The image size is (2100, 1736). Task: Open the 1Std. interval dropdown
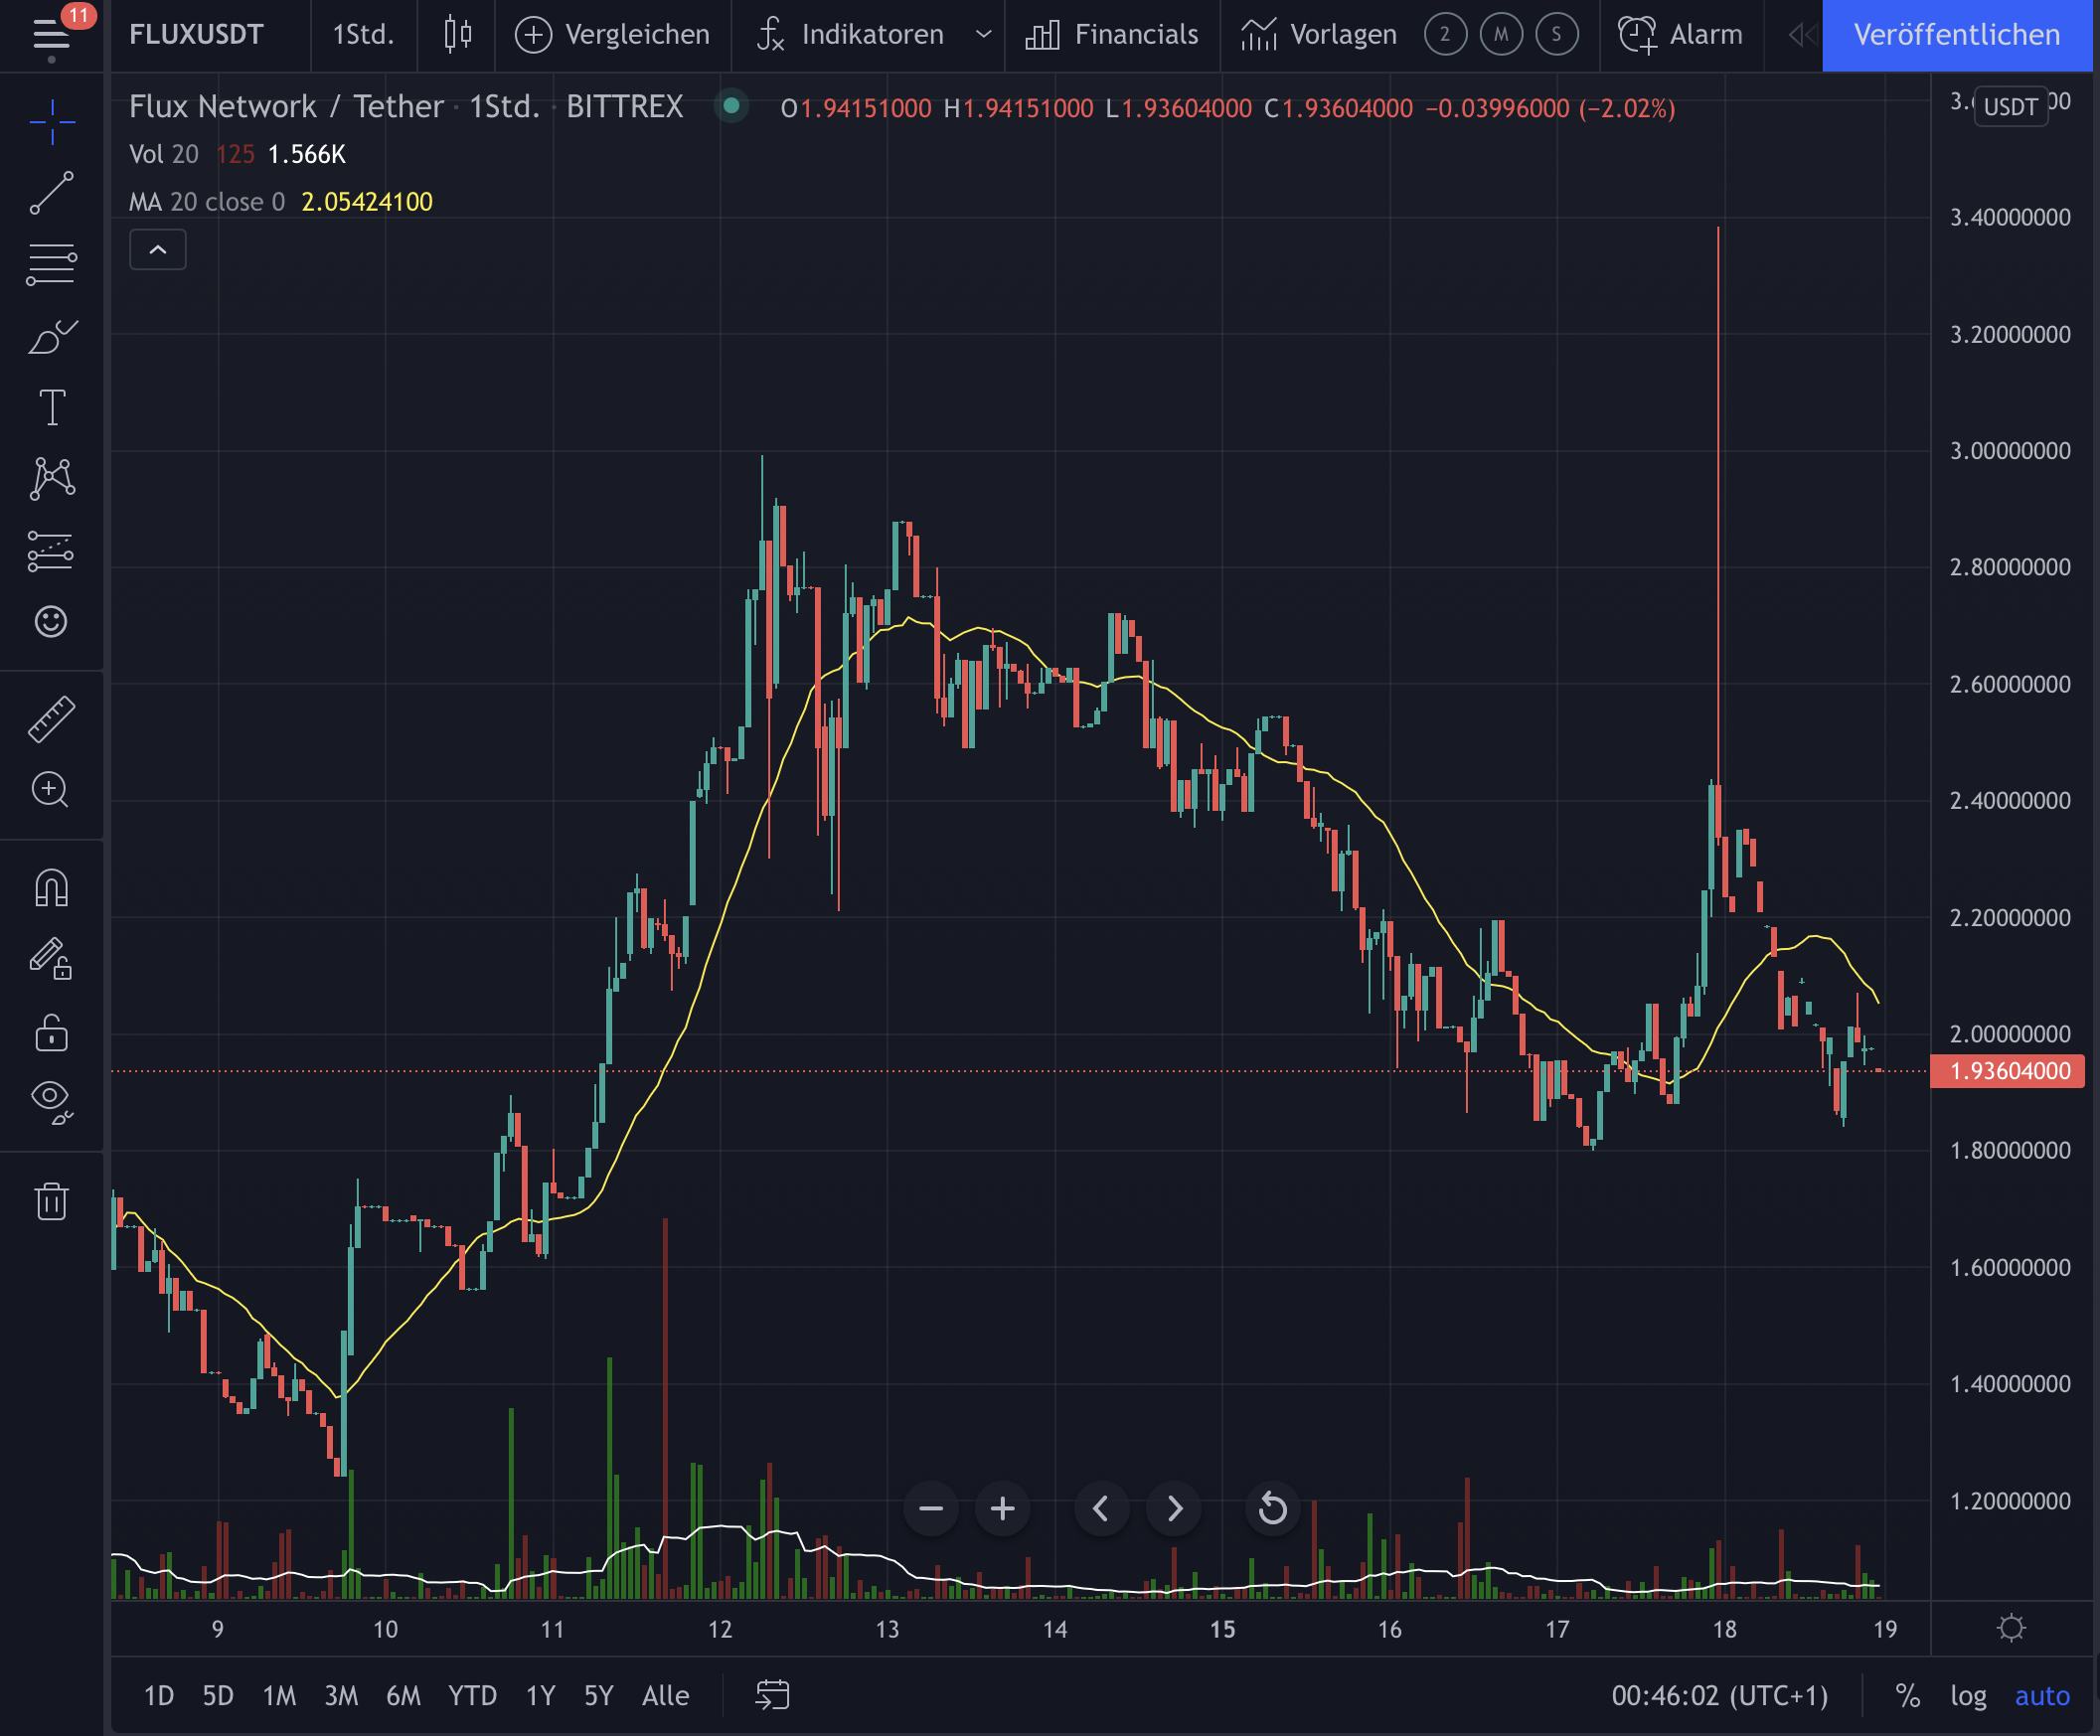363,35
